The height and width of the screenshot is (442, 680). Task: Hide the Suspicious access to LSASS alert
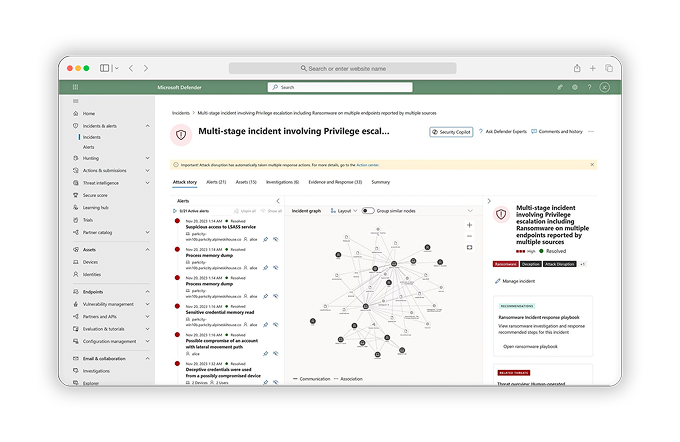click(275, 240)
